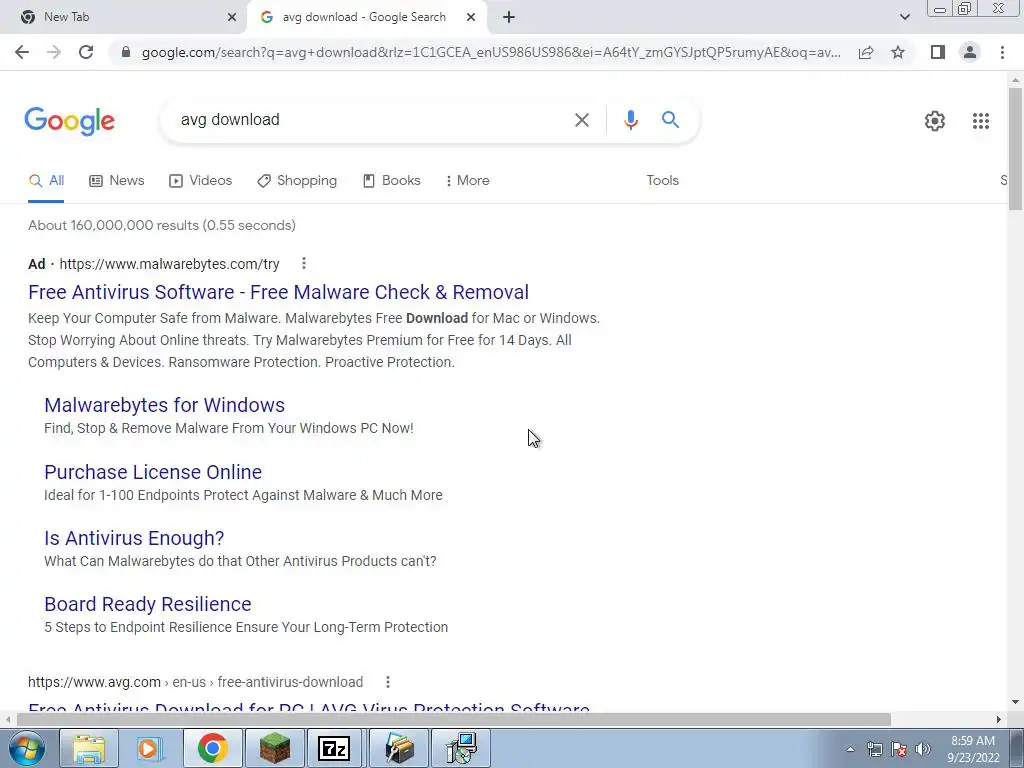1024x768 pixels.
Task: Click the horizontal scrollbar thumb
Action: (x=453, y=719)
